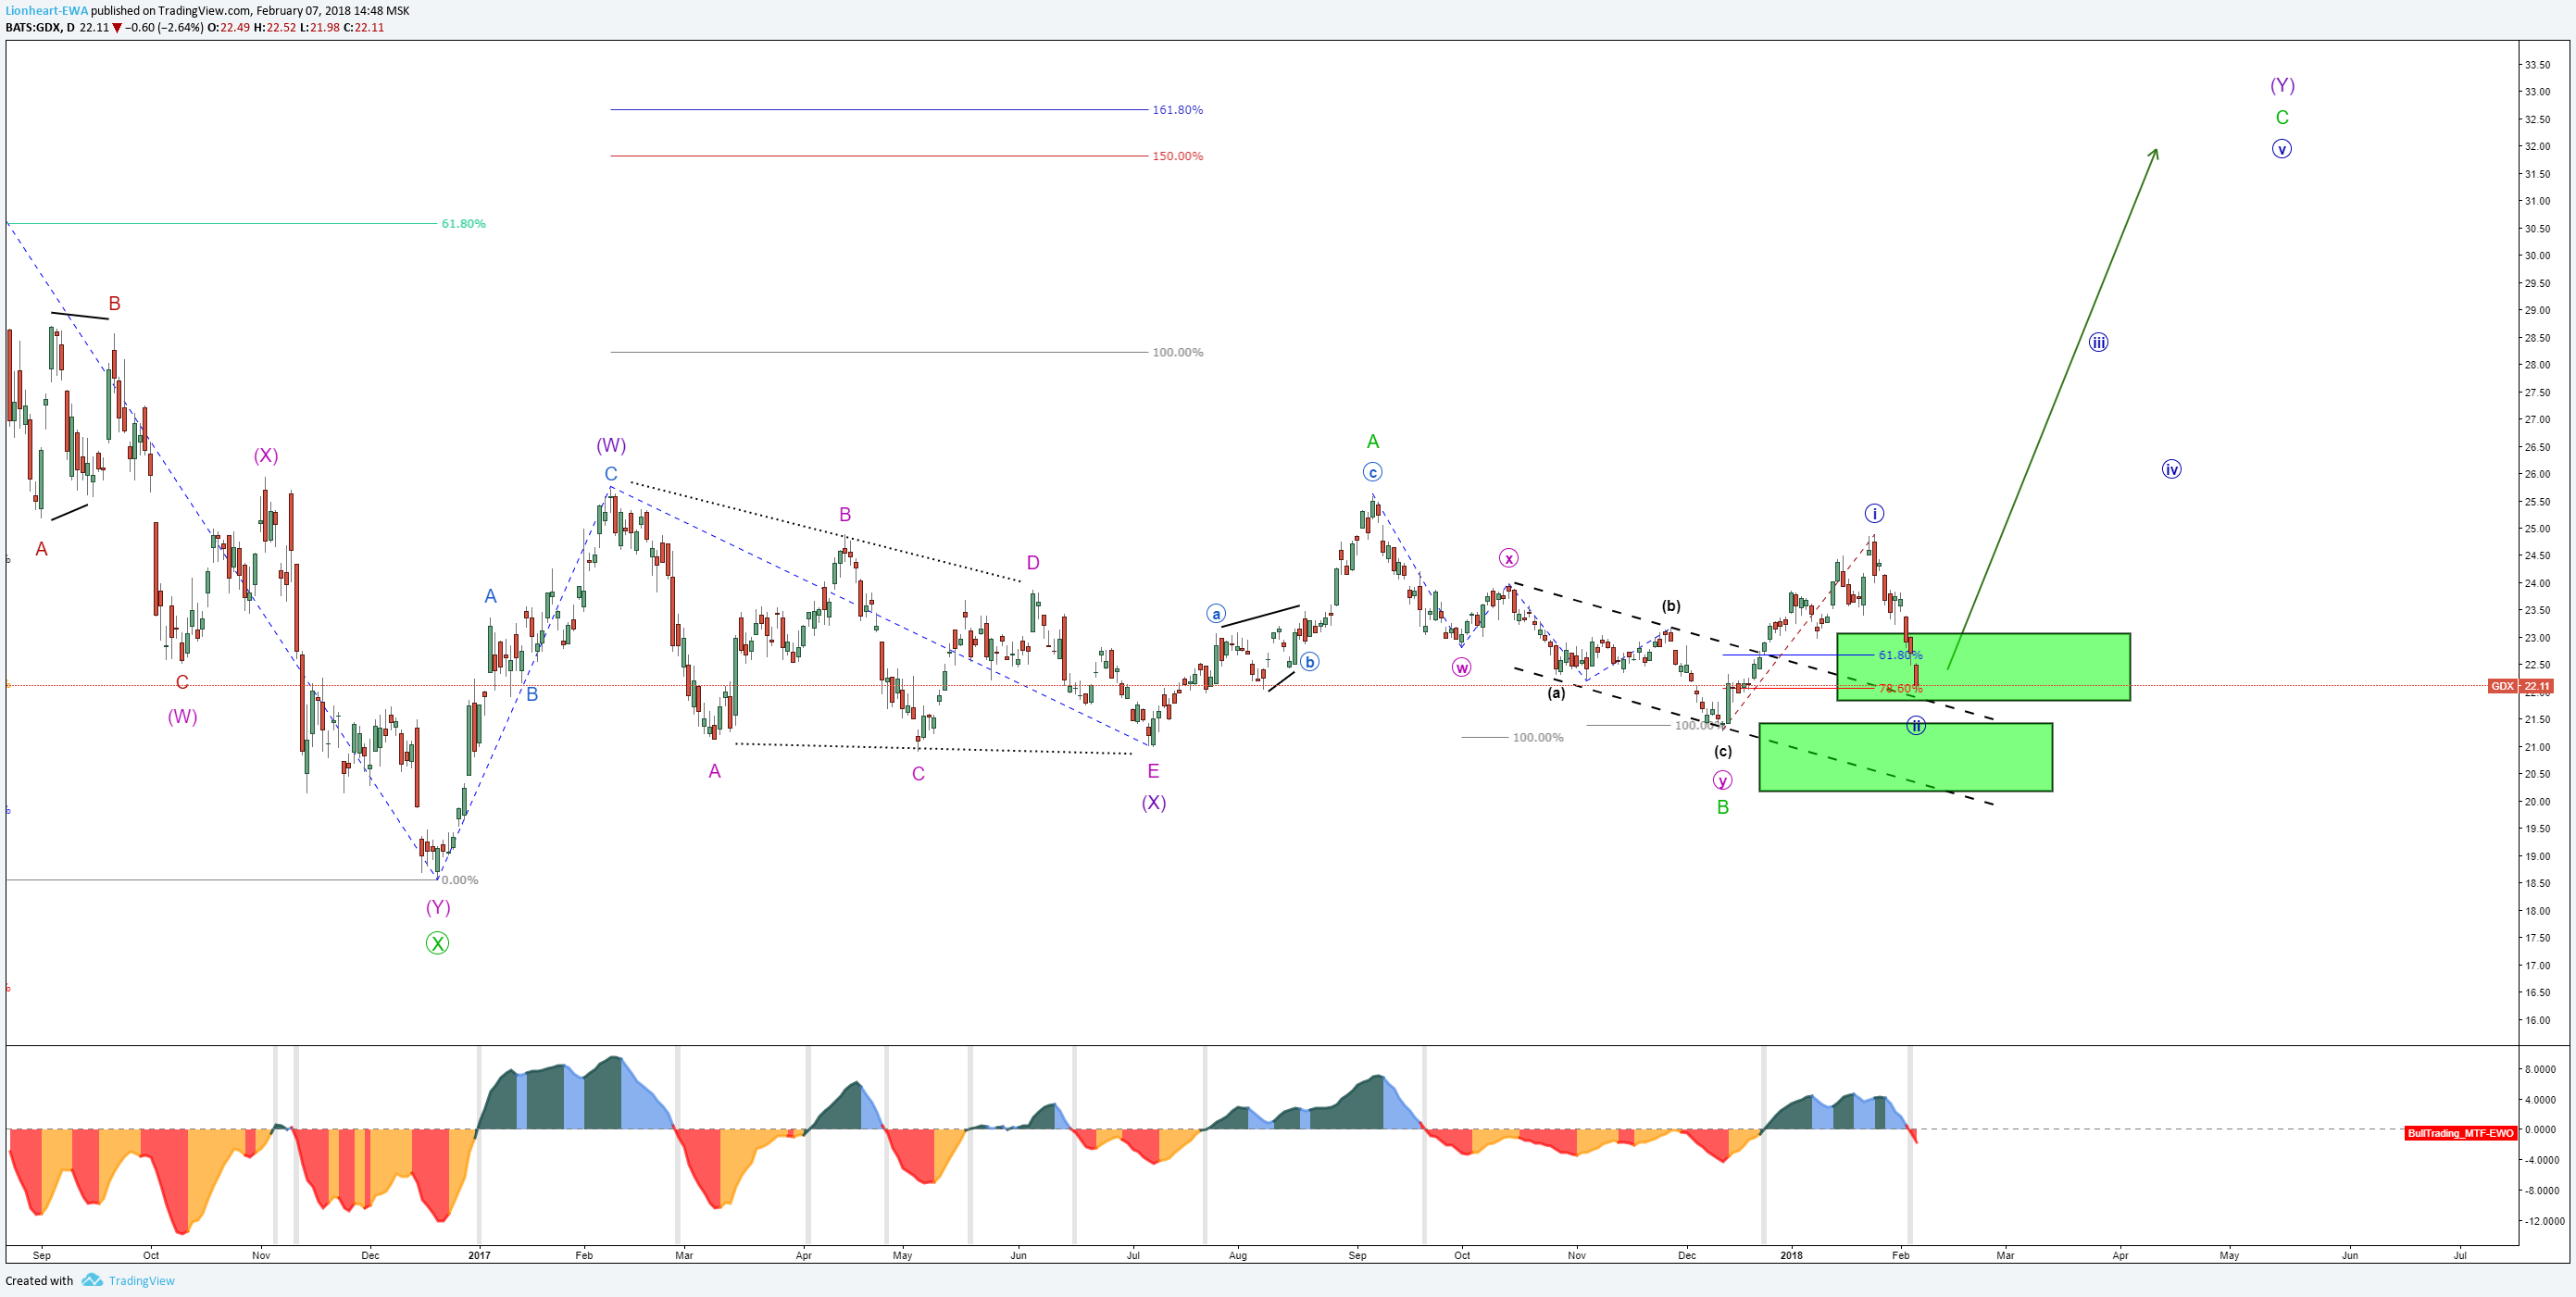Click the 33.50 price axis label

[x=2537, y=65]
